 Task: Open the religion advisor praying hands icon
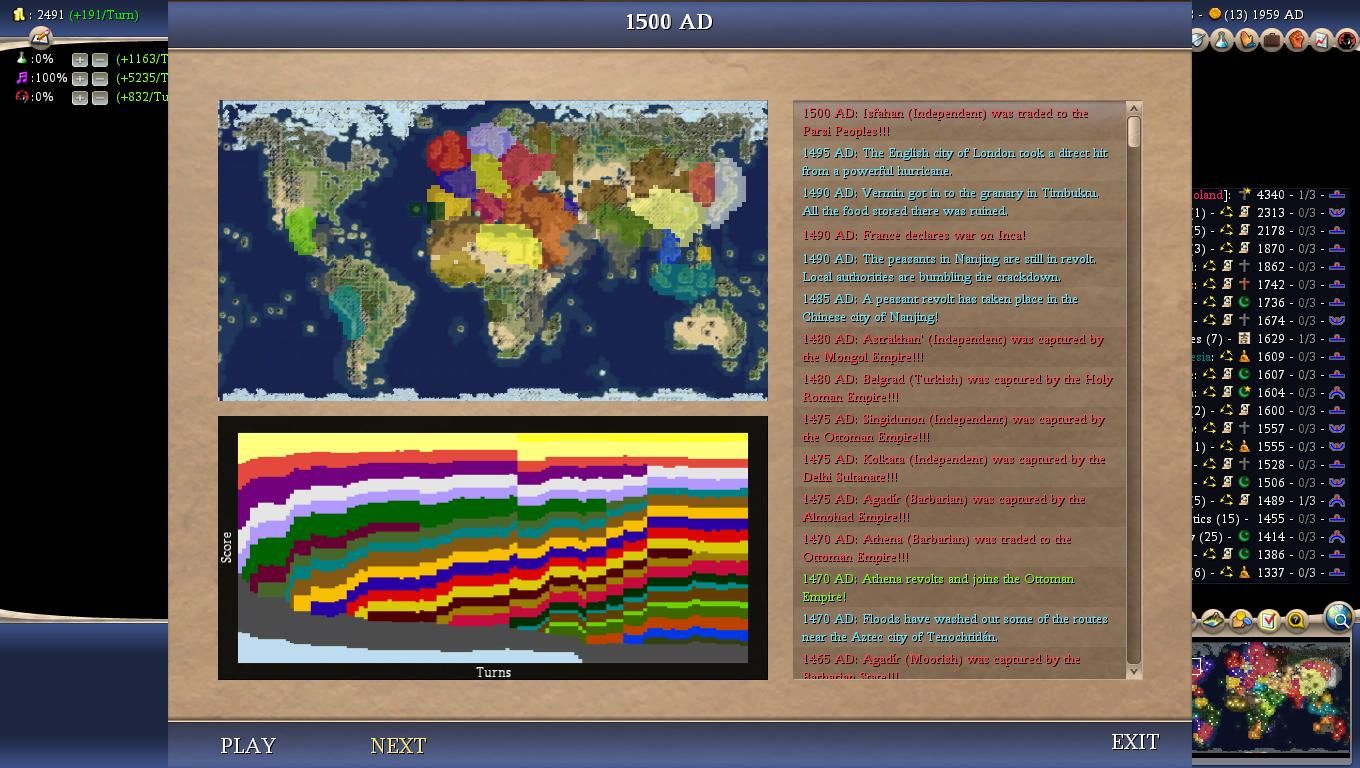click(1247, 40)
